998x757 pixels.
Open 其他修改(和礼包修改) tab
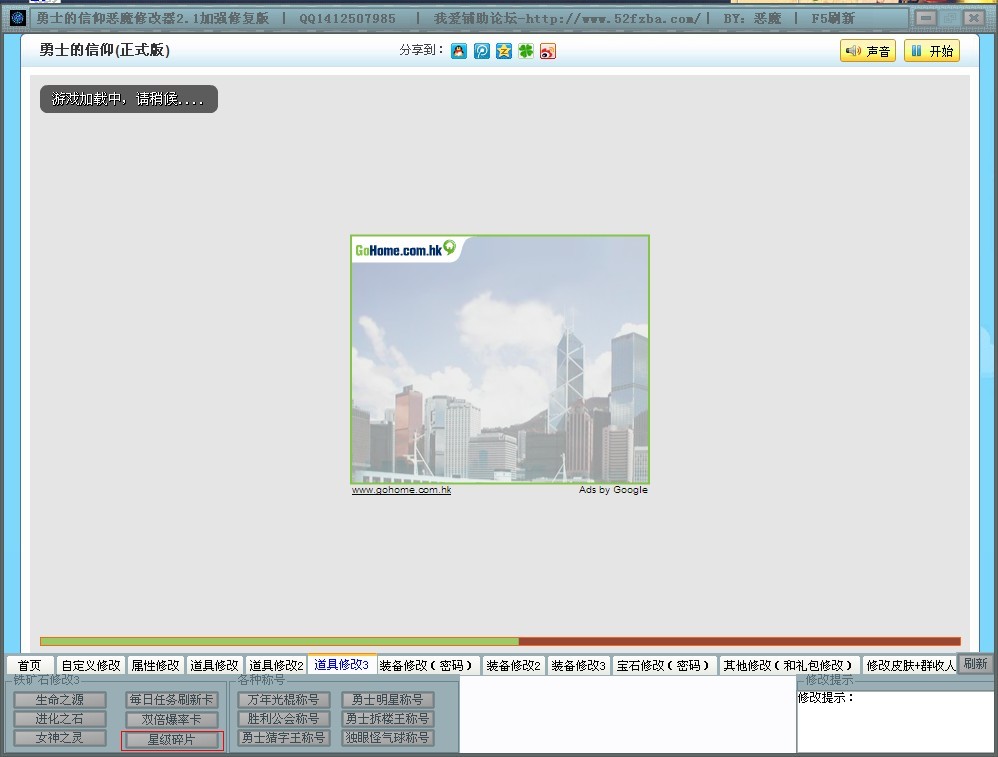pos(789,665)
